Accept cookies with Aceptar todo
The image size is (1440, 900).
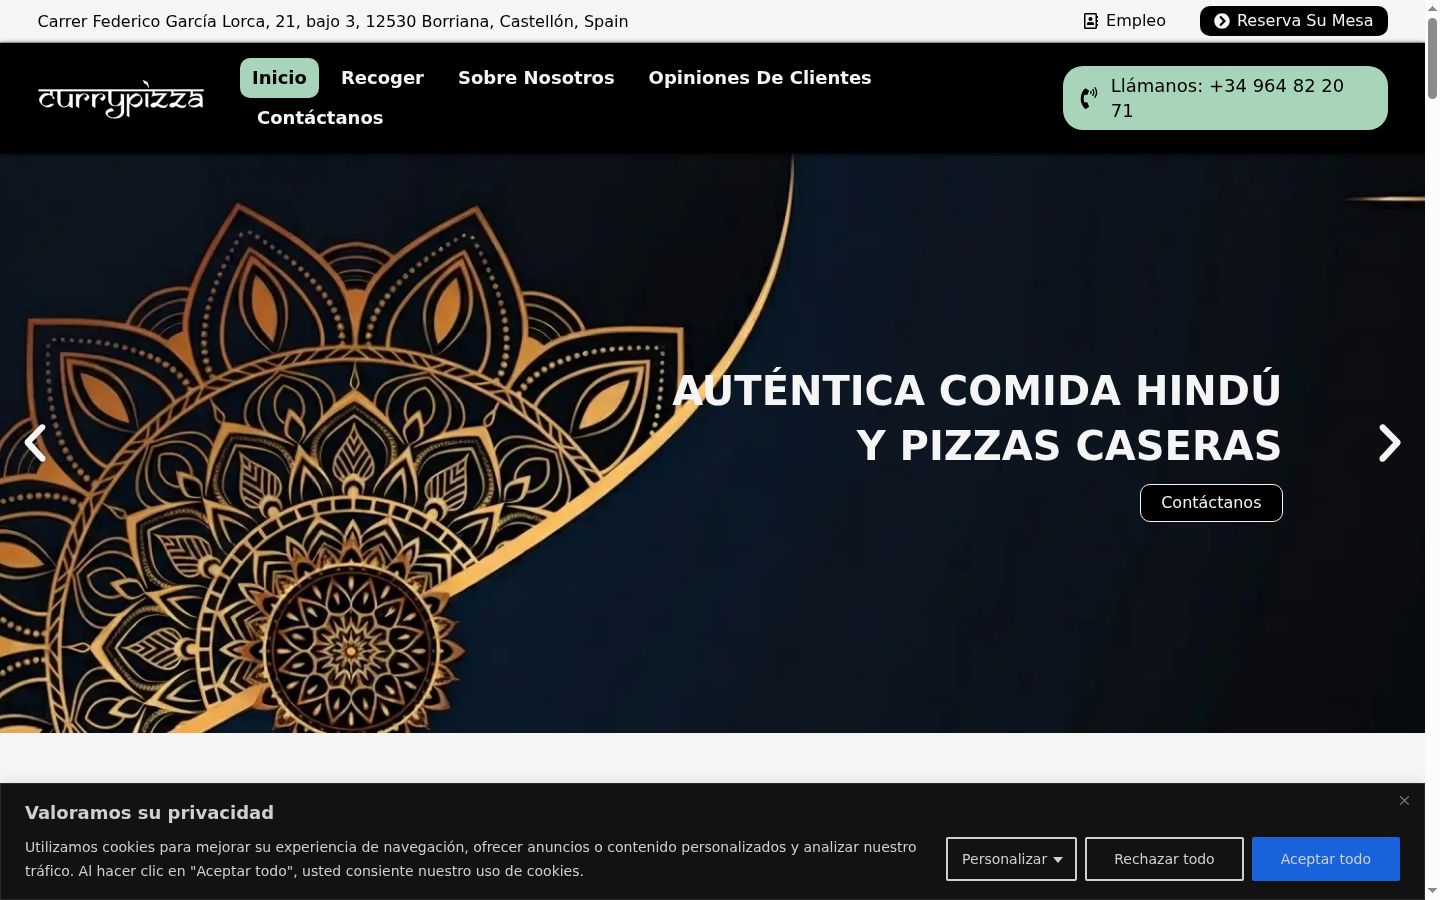pyautogui.click(x=1325, y=859)
